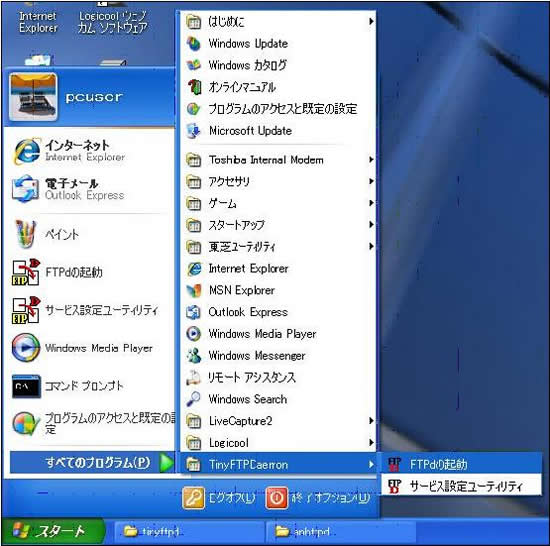Expand the スタートアップ submenu arrow

(371, 225)
